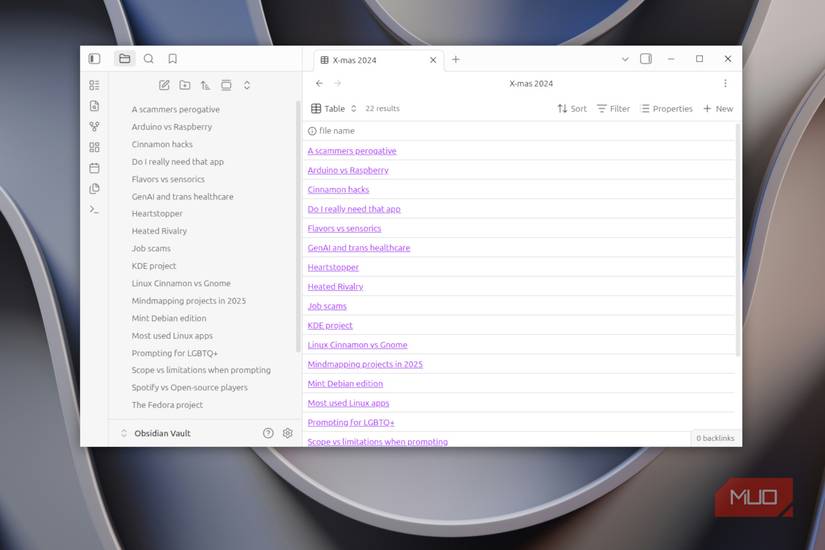Open 'Mint Debian edition' table link
This screenshot has width=825, height=550.
point(345,384)
